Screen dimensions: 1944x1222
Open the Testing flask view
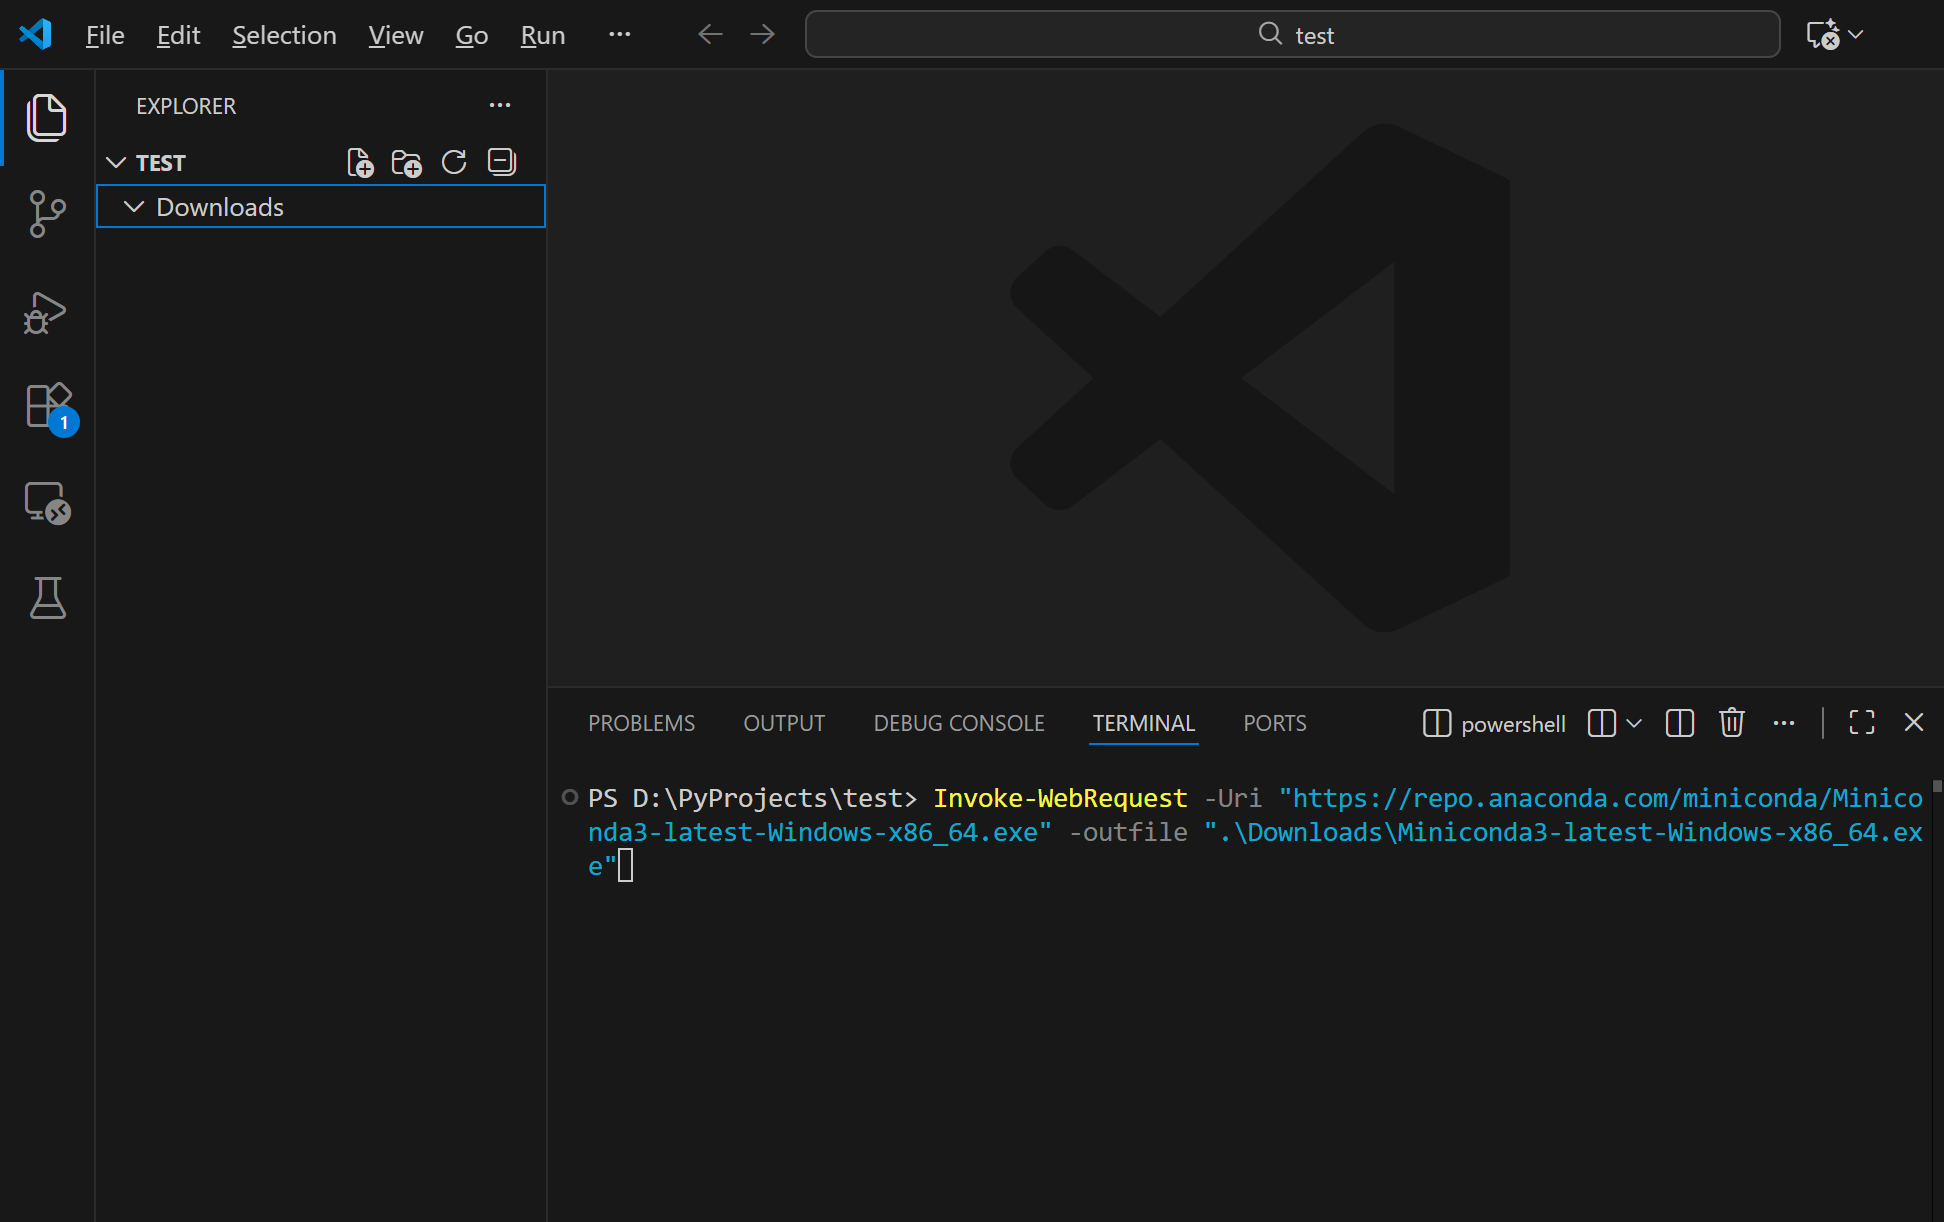(47, 598)
